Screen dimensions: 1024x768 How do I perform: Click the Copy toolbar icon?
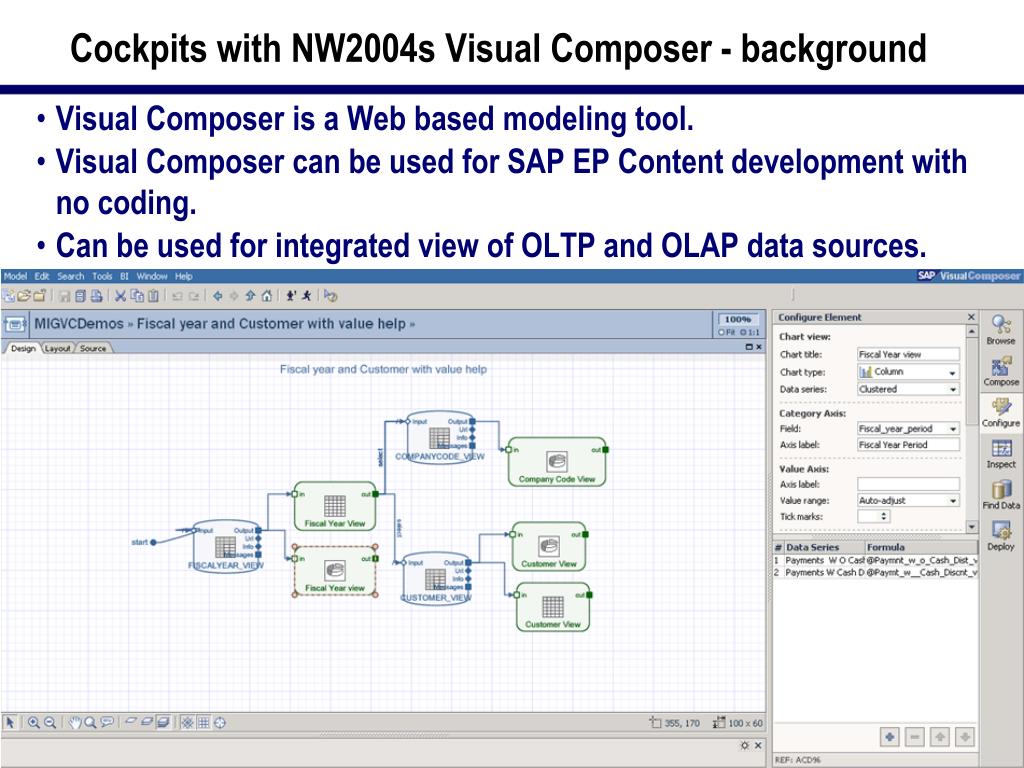137,296
